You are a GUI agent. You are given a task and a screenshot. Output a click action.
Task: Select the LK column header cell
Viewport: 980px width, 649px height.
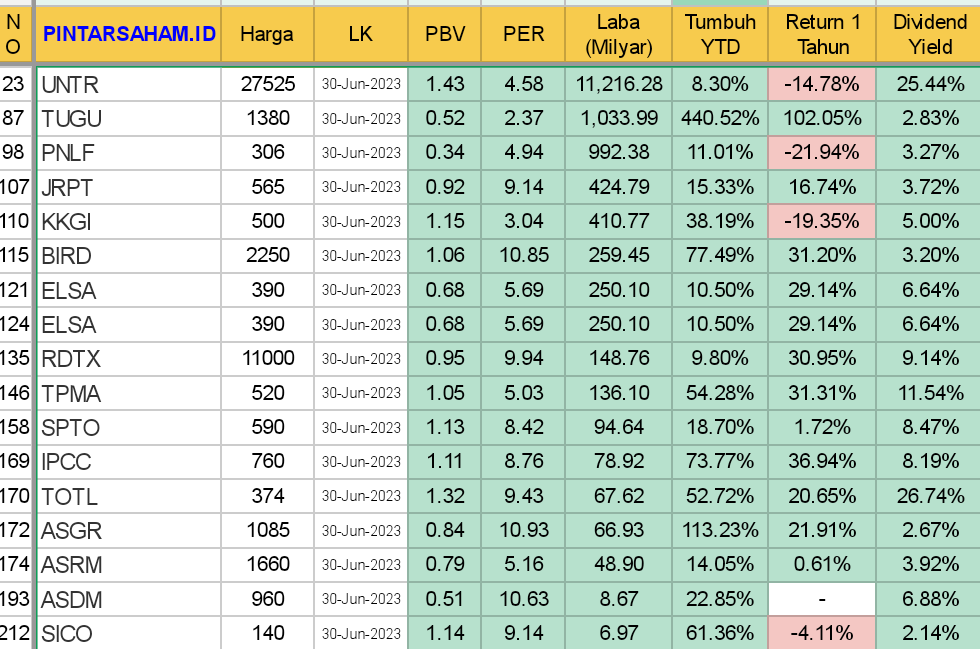point(360,34)
